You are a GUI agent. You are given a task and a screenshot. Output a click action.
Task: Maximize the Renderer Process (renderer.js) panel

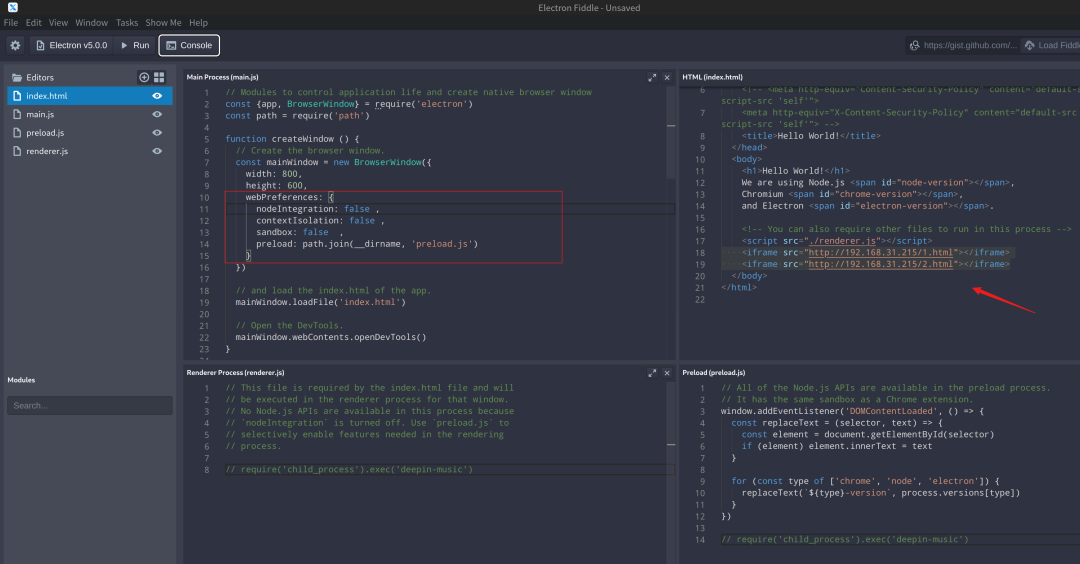[x=652, y=372]
